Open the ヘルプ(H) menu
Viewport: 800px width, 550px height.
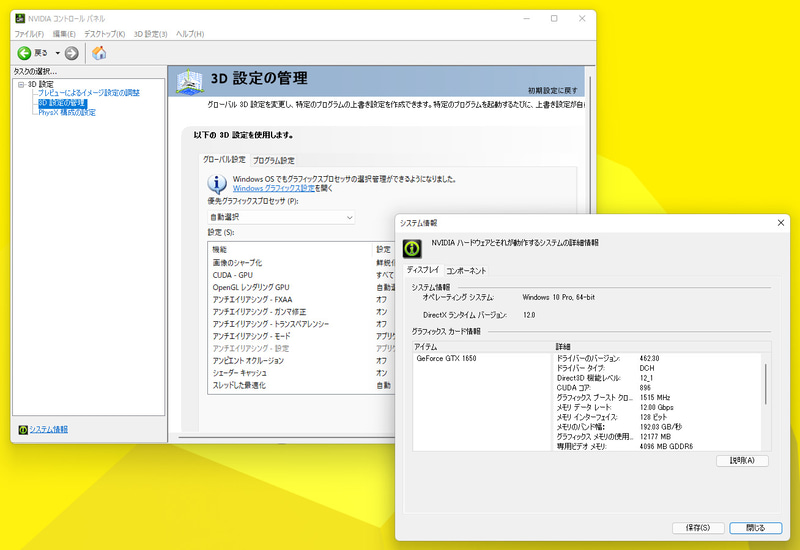tap(190, 34)
